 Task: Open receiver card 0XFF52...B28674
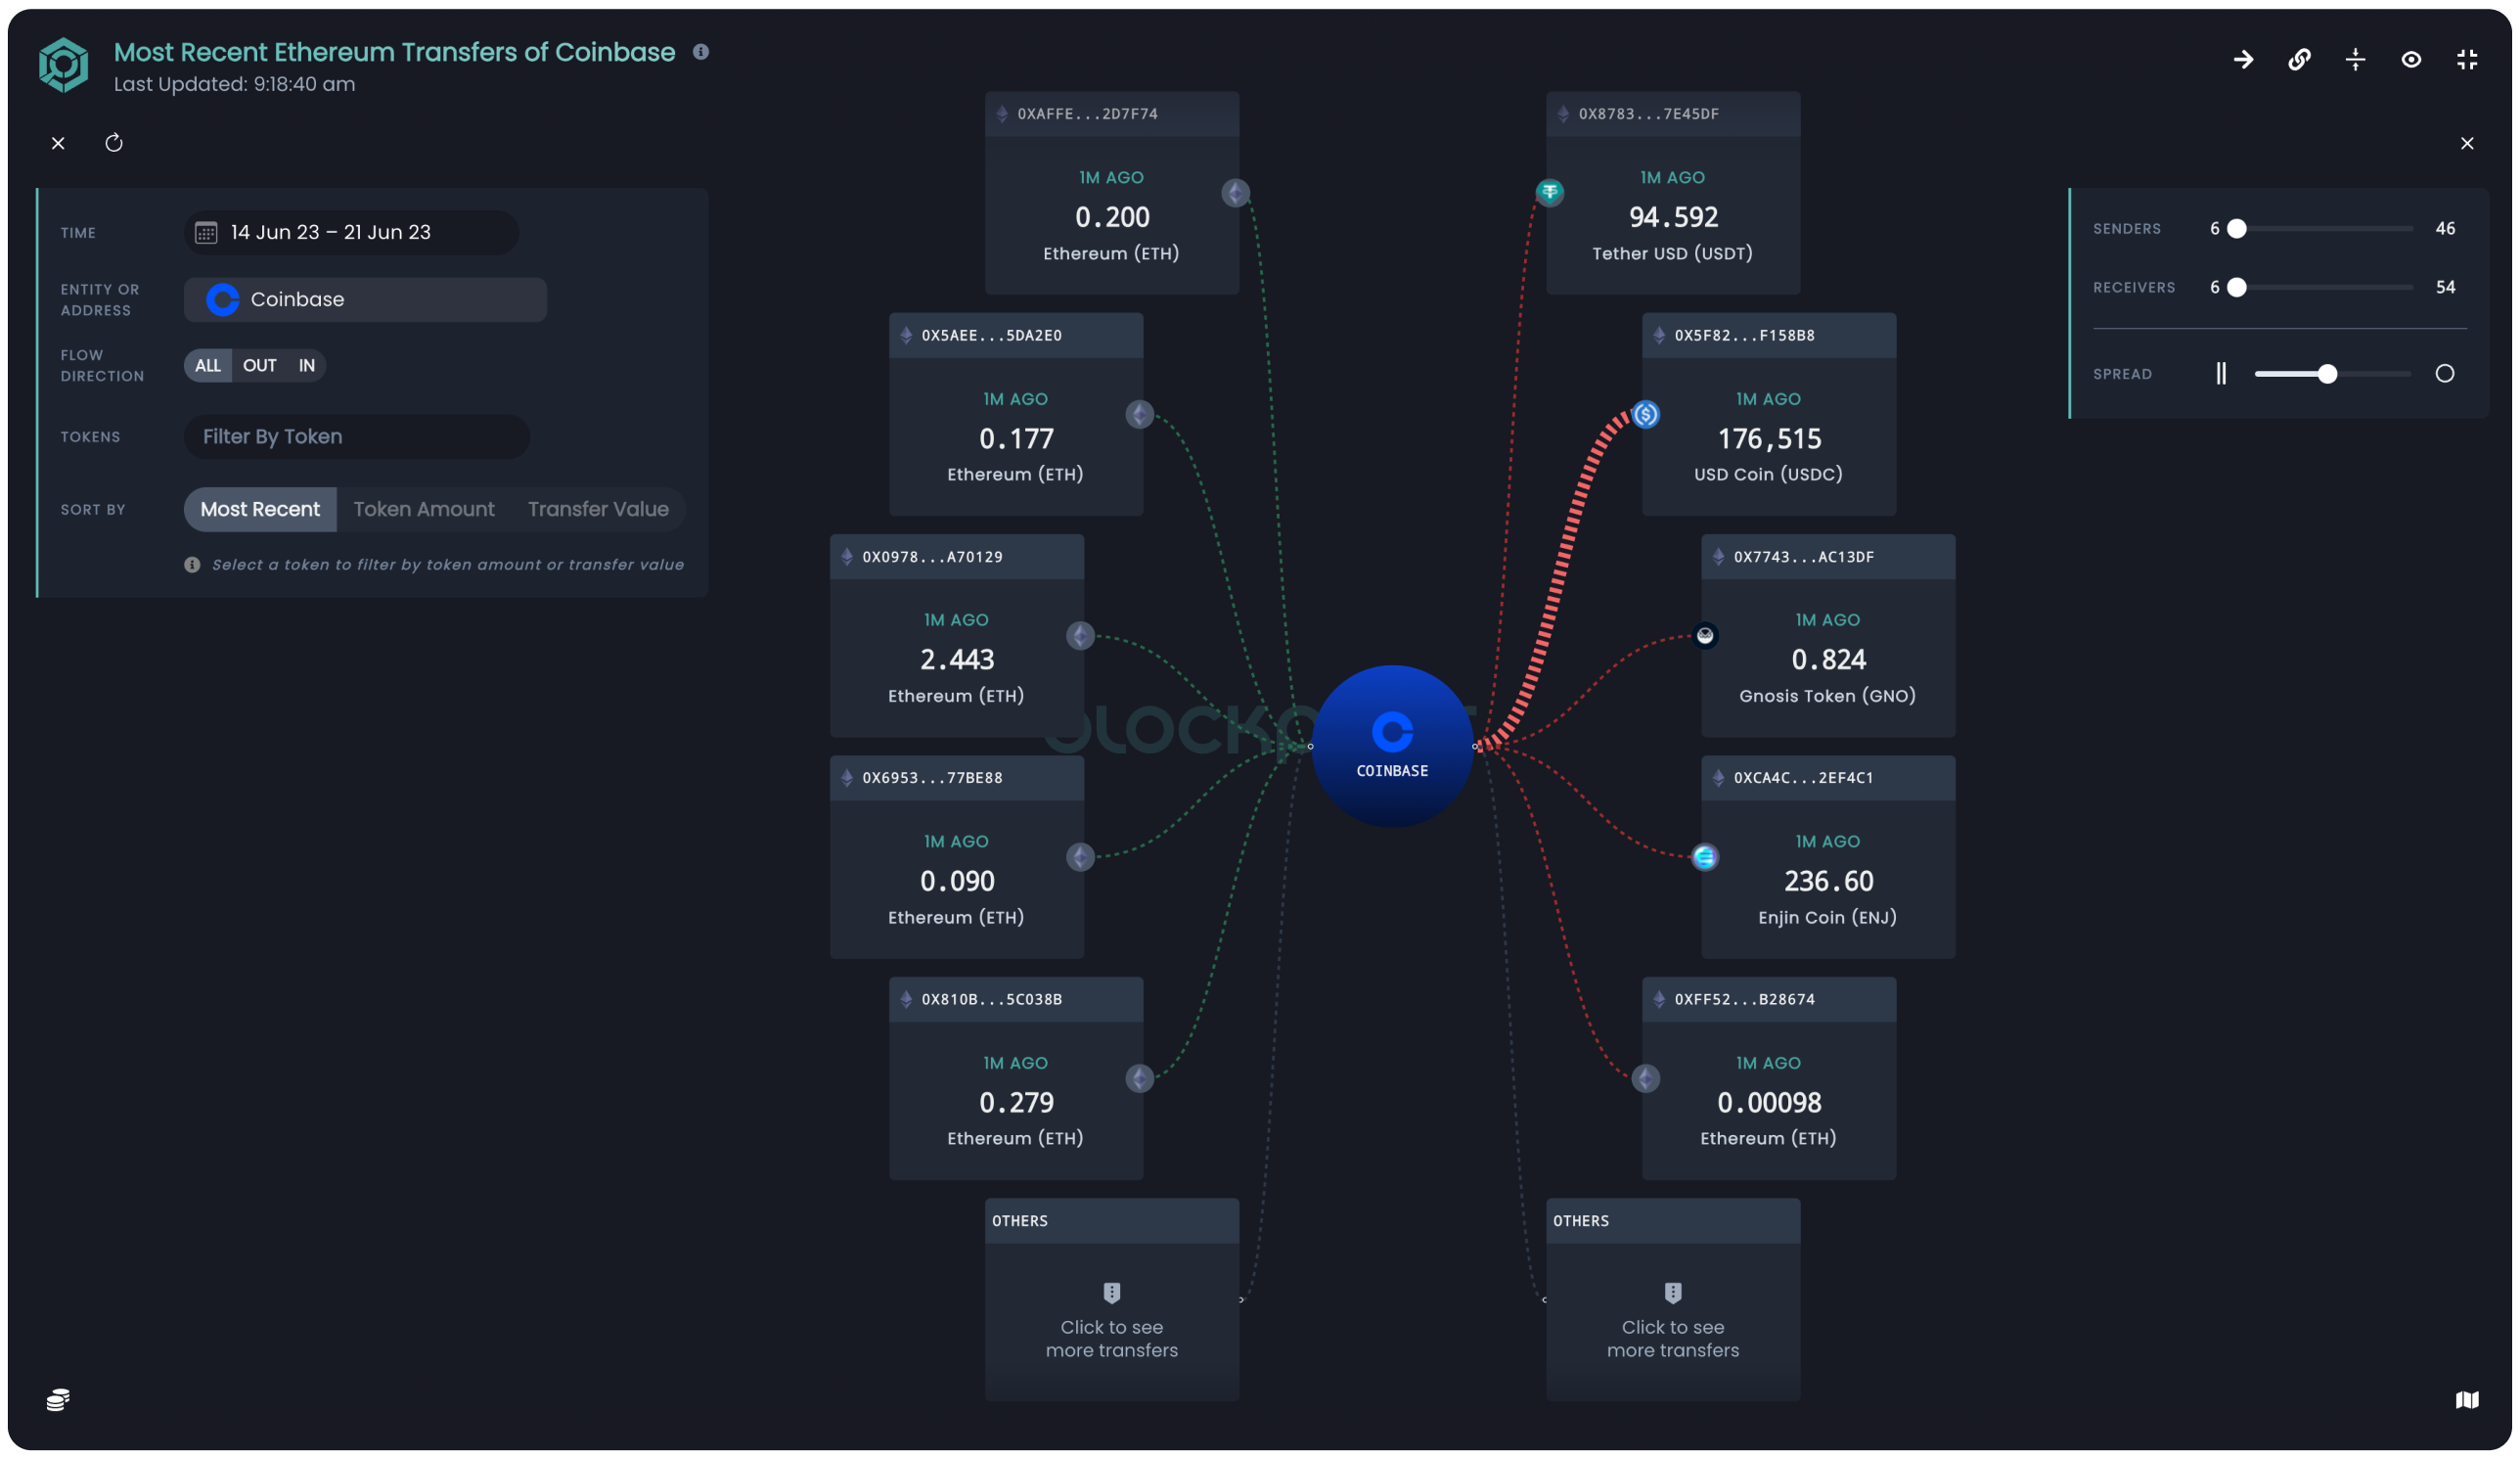tap(1769, 1078)
